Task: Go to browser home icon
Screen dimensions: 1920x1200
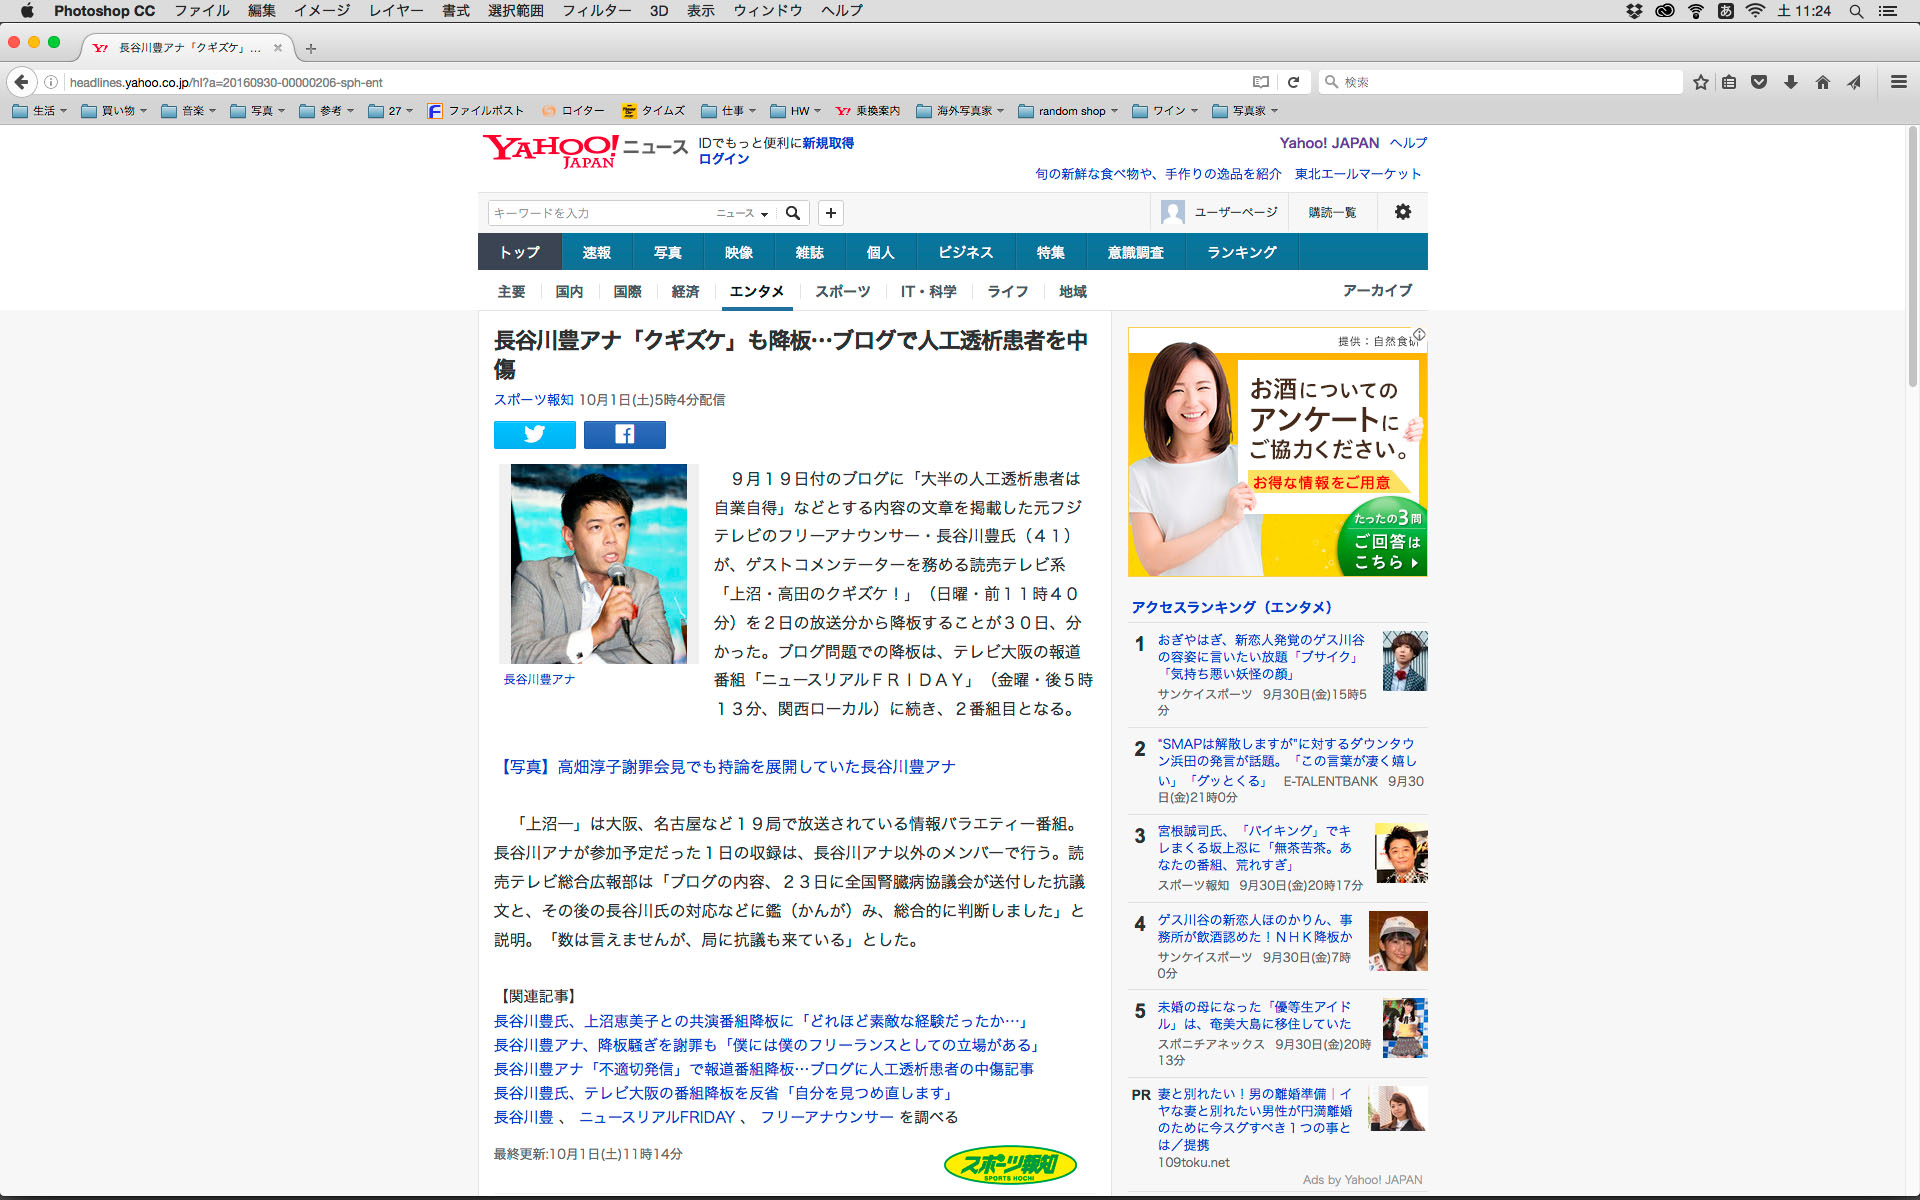Action: (1822, 82)
